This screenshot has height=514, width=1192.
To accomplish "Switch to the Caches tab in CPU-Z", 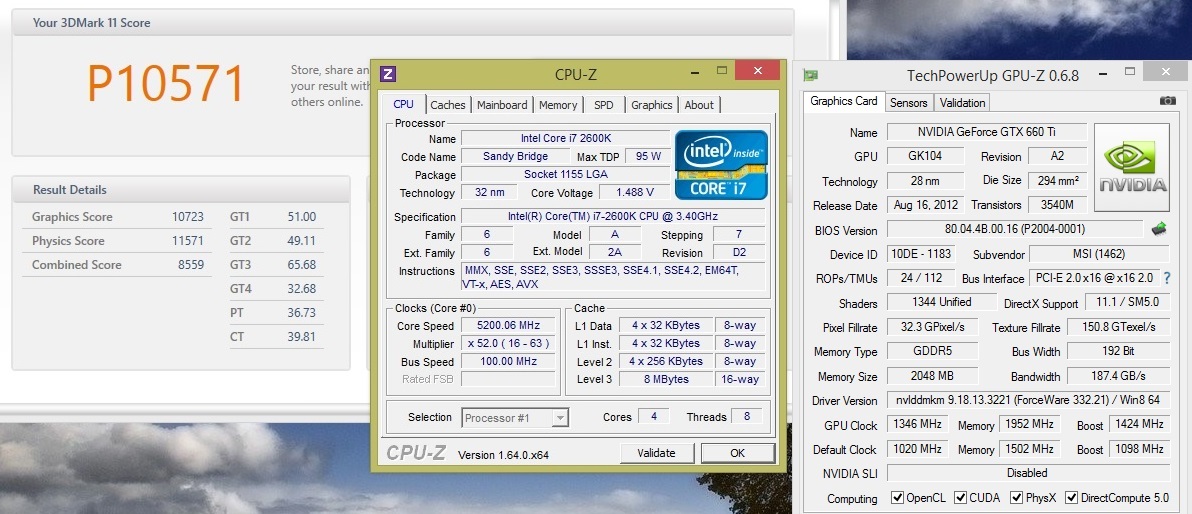I will pos(448,105).
